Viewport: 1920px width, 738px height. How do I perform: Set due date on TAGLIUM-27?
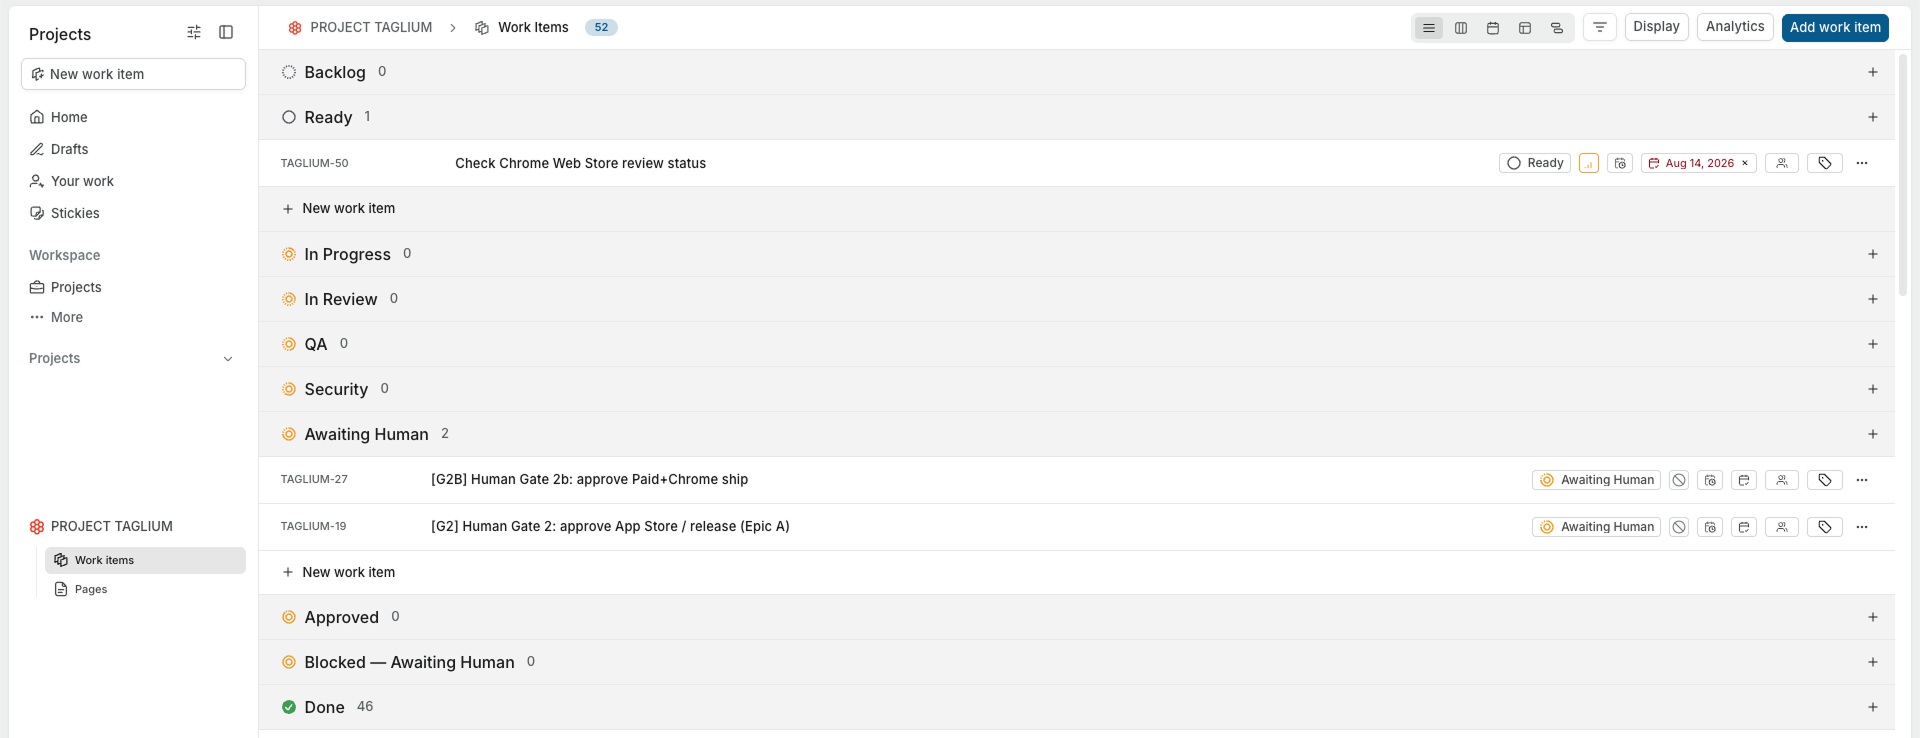point(1744,480)
